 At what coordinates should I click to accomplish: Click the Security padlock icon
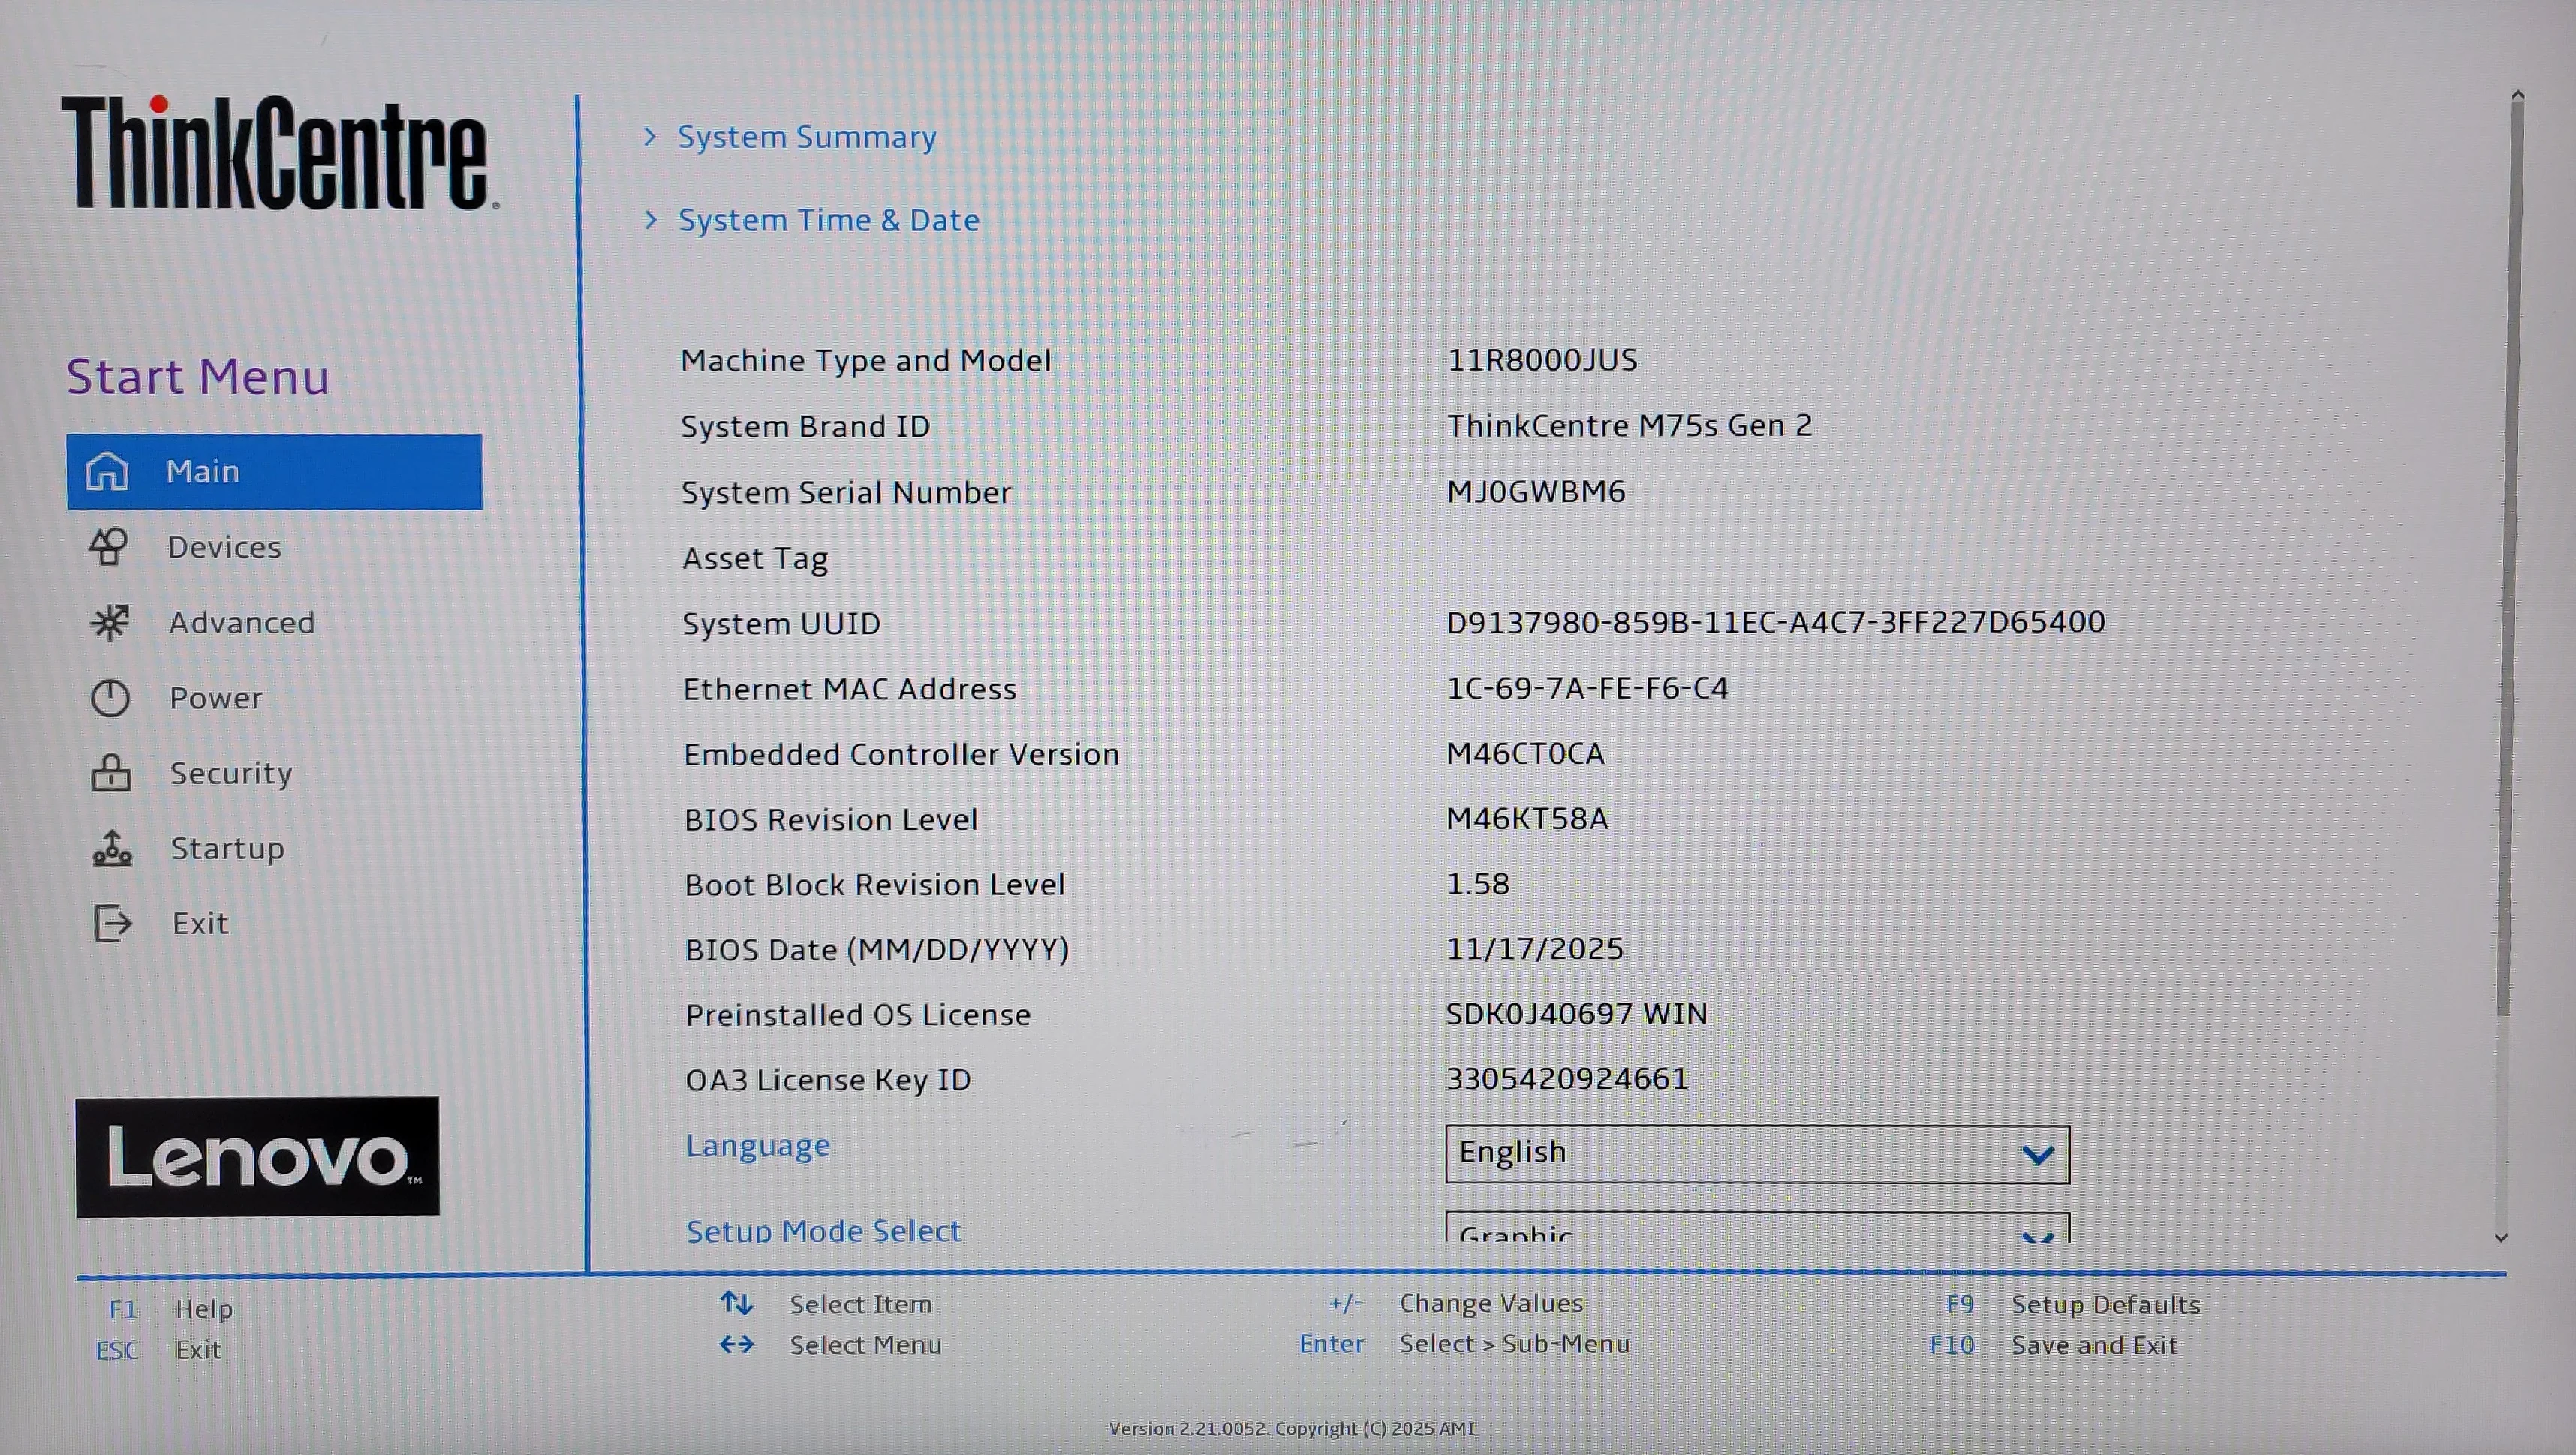click(x=111, y=773)
